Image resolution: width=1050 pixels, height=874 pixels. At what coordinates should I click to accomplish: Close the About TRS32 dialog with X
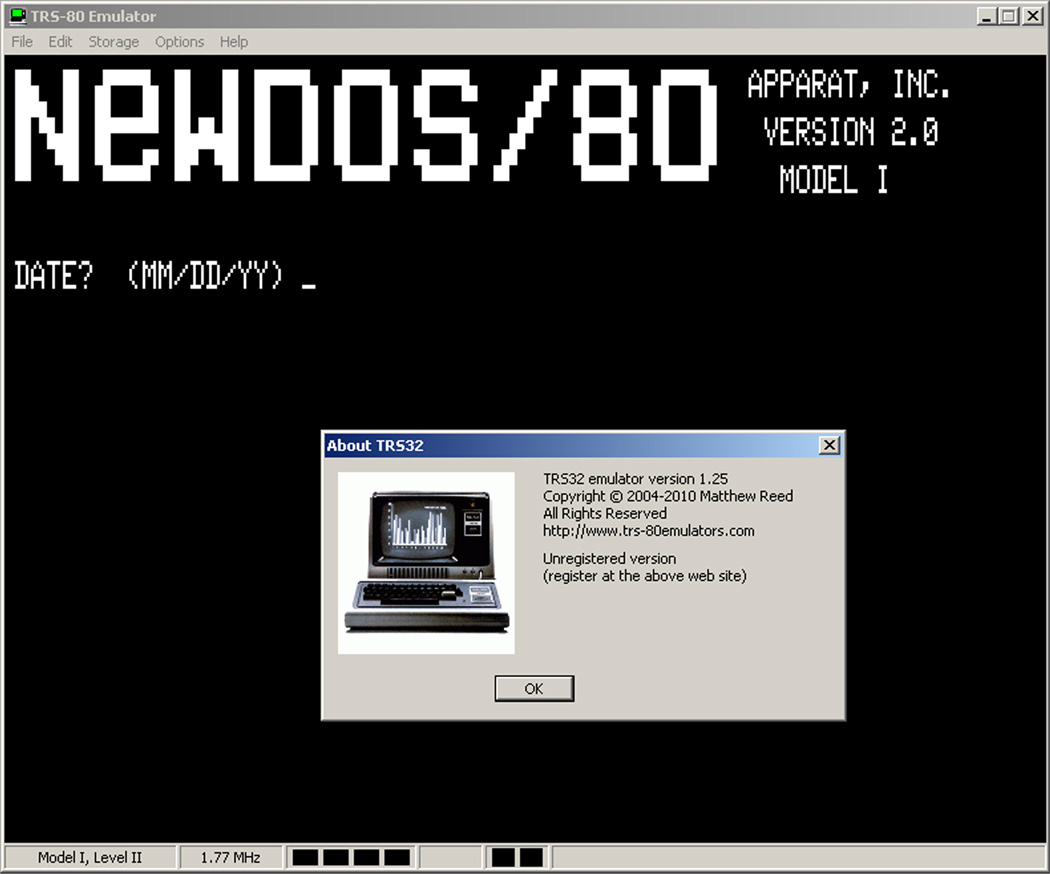click(x=828, y=446)
